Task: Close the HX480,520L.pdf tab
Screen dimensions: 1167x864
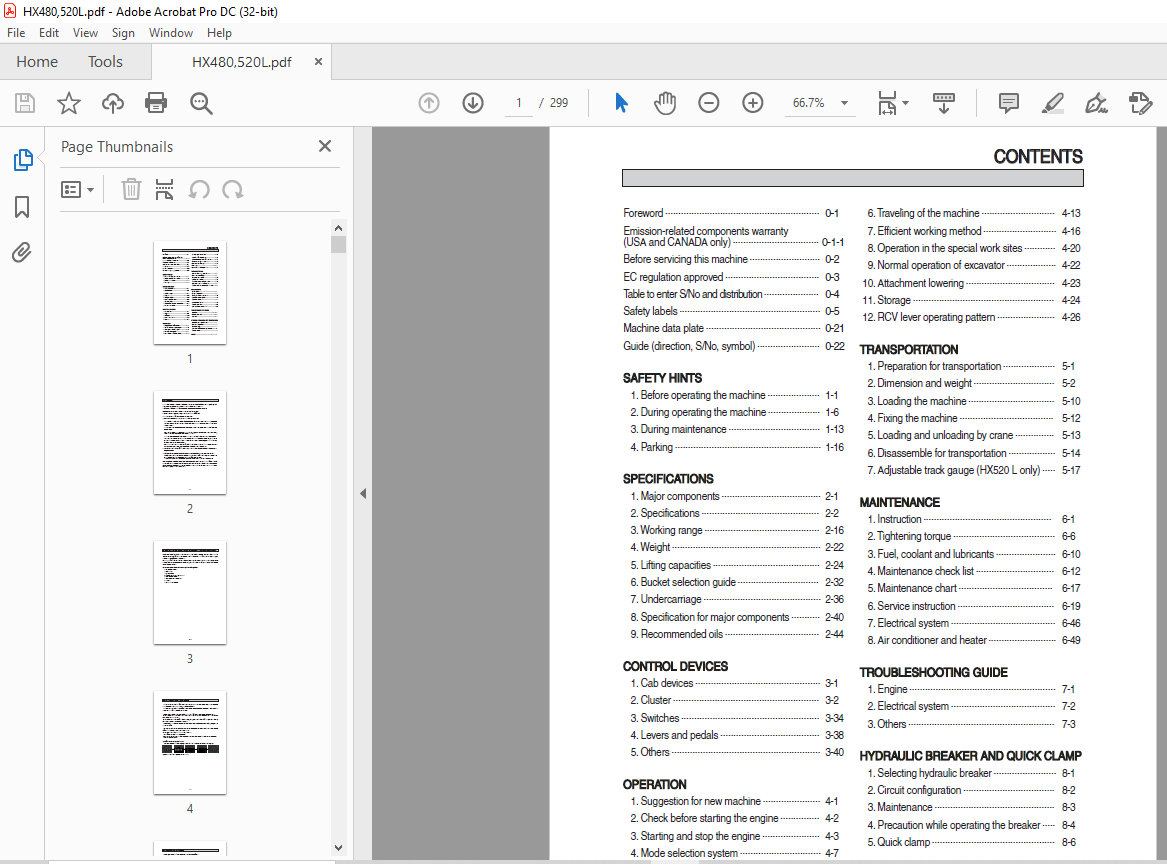Action: coord(319,62)
